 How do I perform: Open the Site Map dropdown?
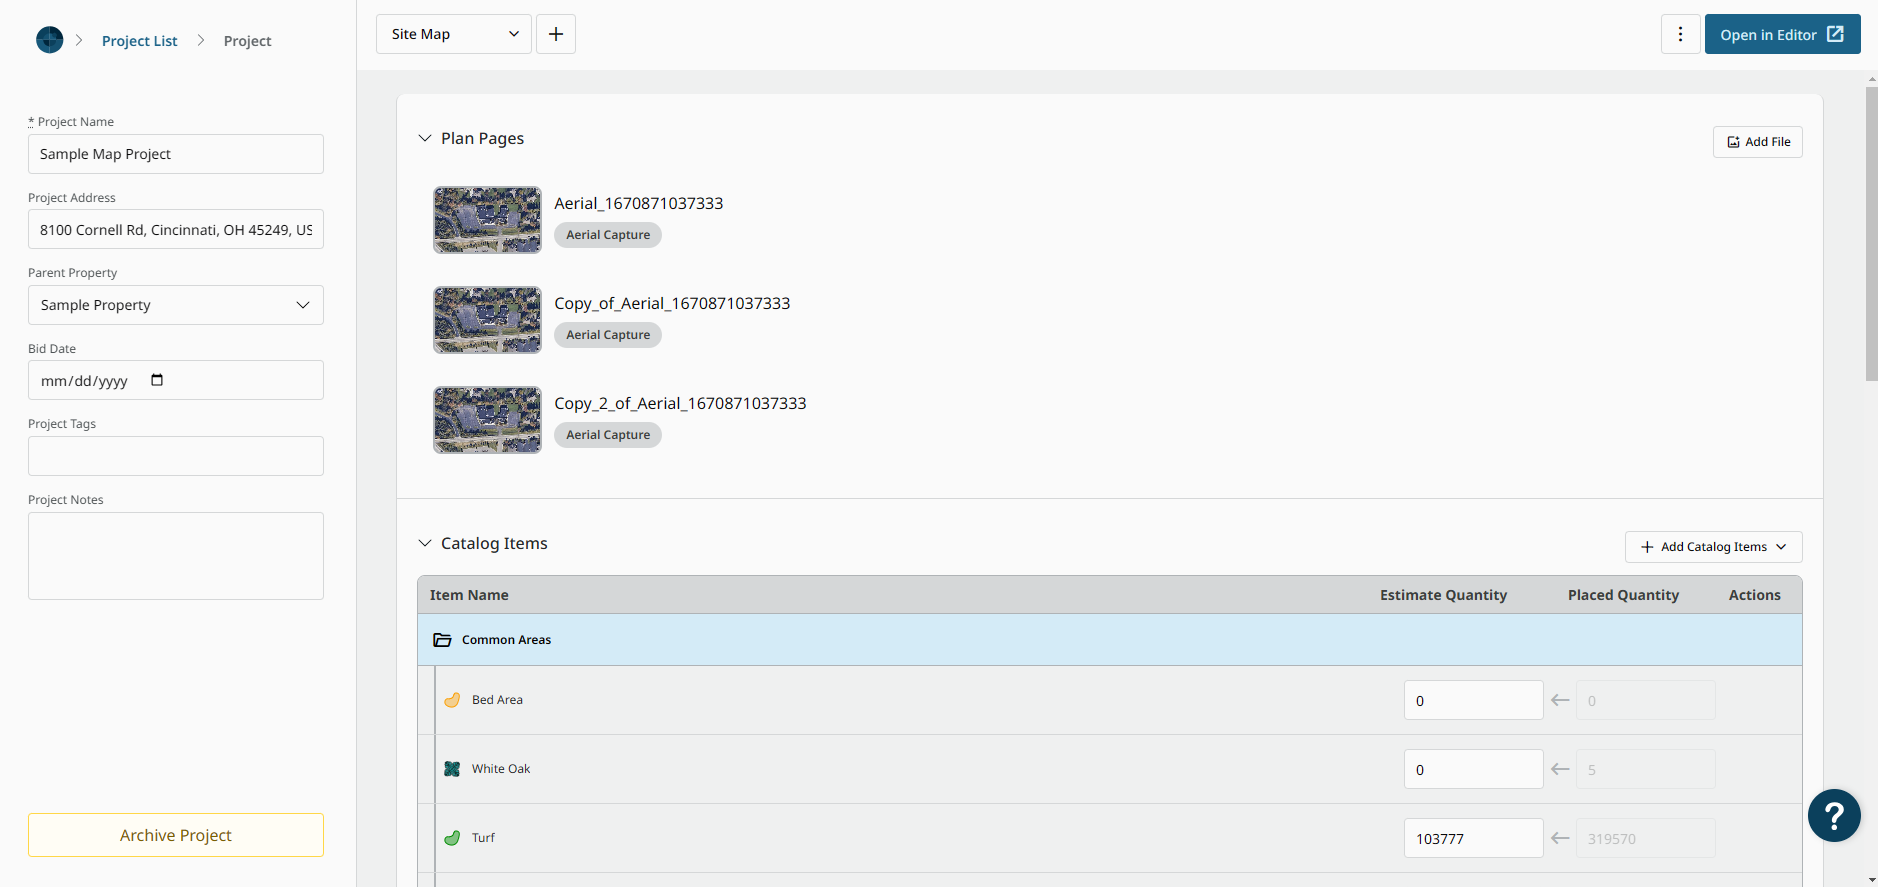tap(454, 34)
